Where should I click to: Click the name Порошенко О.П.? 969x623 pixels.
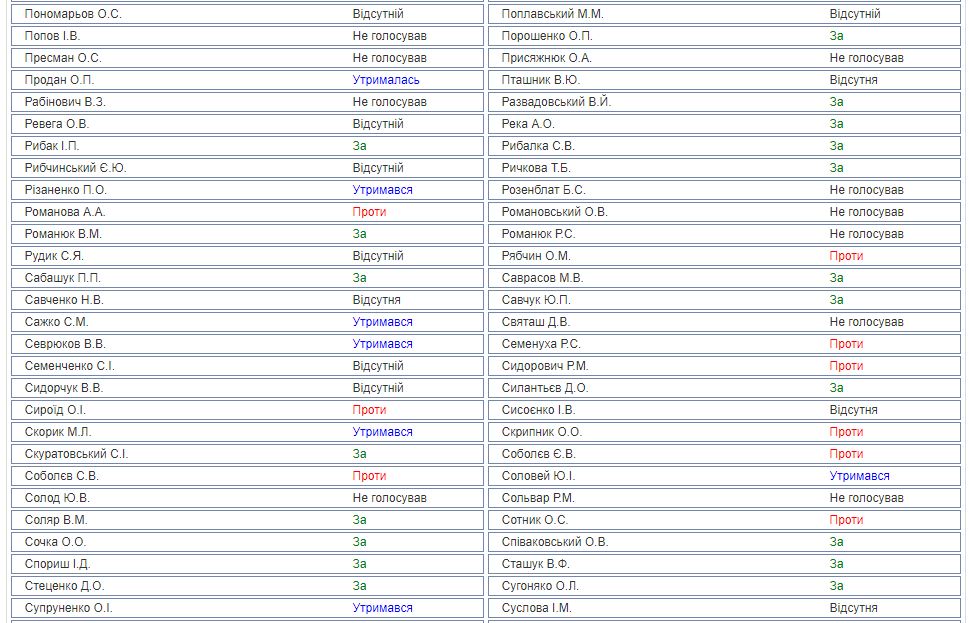[546, 36]
